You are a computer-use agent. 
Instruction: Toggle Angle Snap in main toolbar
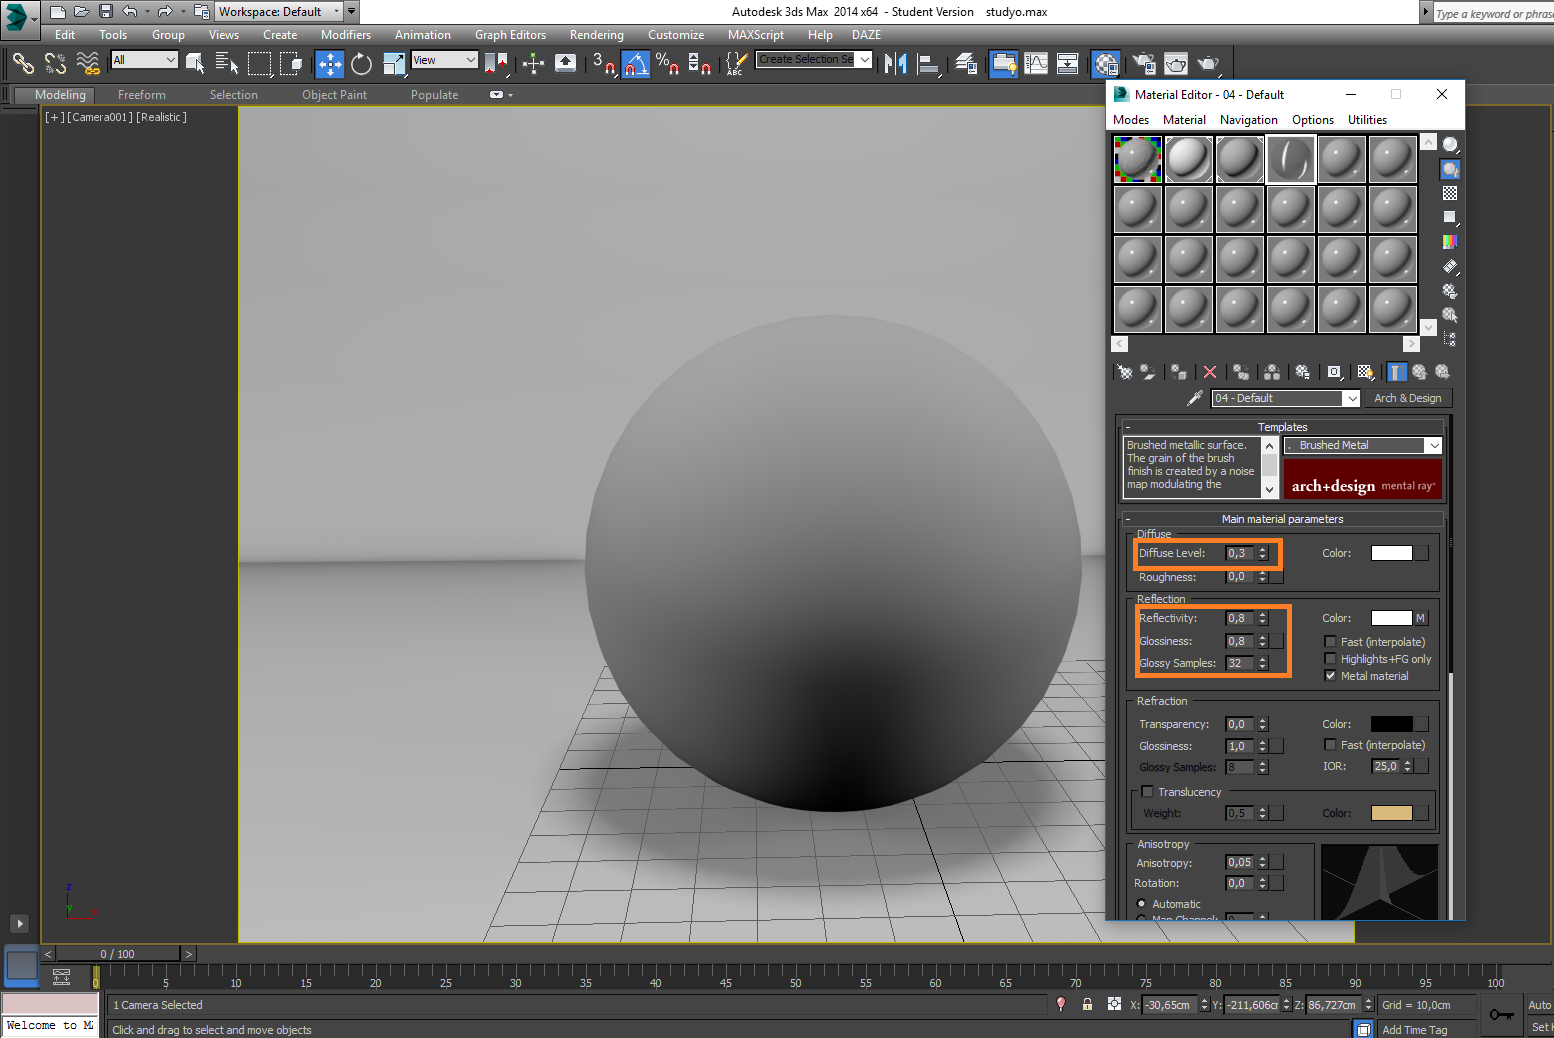pyautogui.click(x=636, y=64)
